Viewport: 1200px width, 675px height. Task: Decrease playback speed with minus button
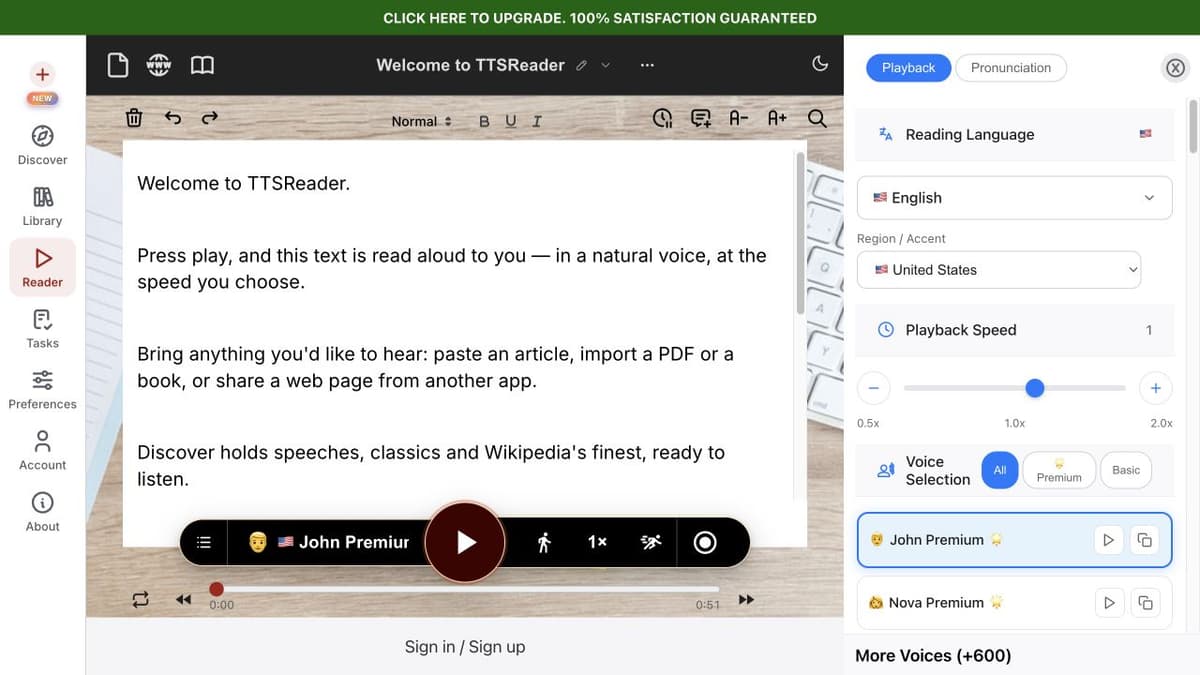click(873, 388)
